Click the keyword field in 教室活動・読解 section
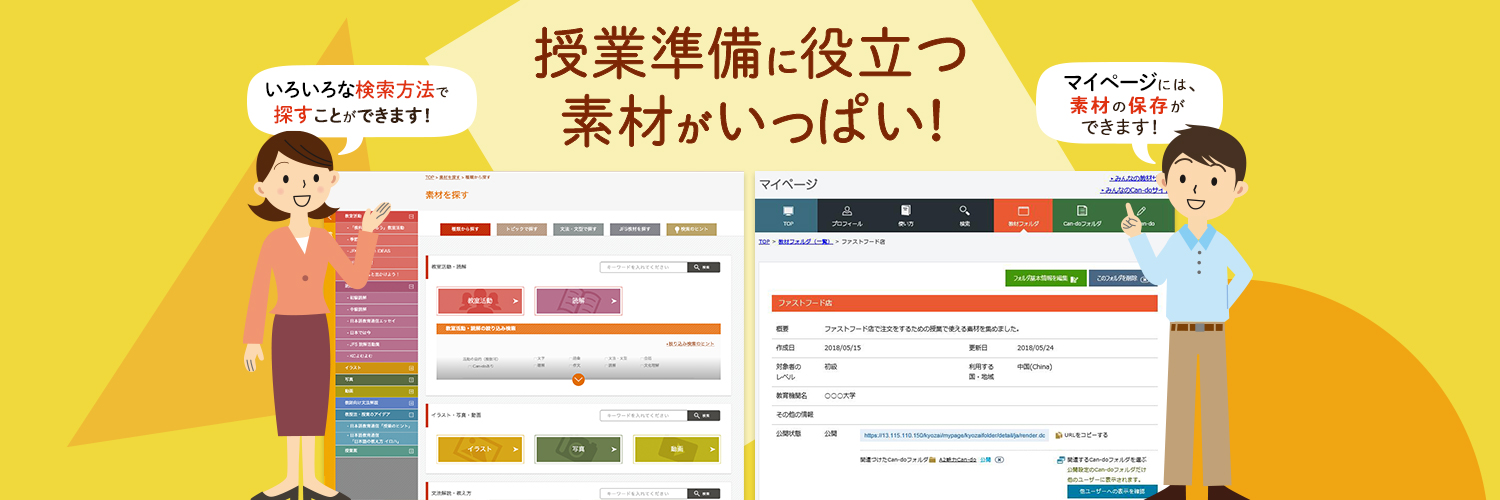1500x500 pixels. point(643,267)
